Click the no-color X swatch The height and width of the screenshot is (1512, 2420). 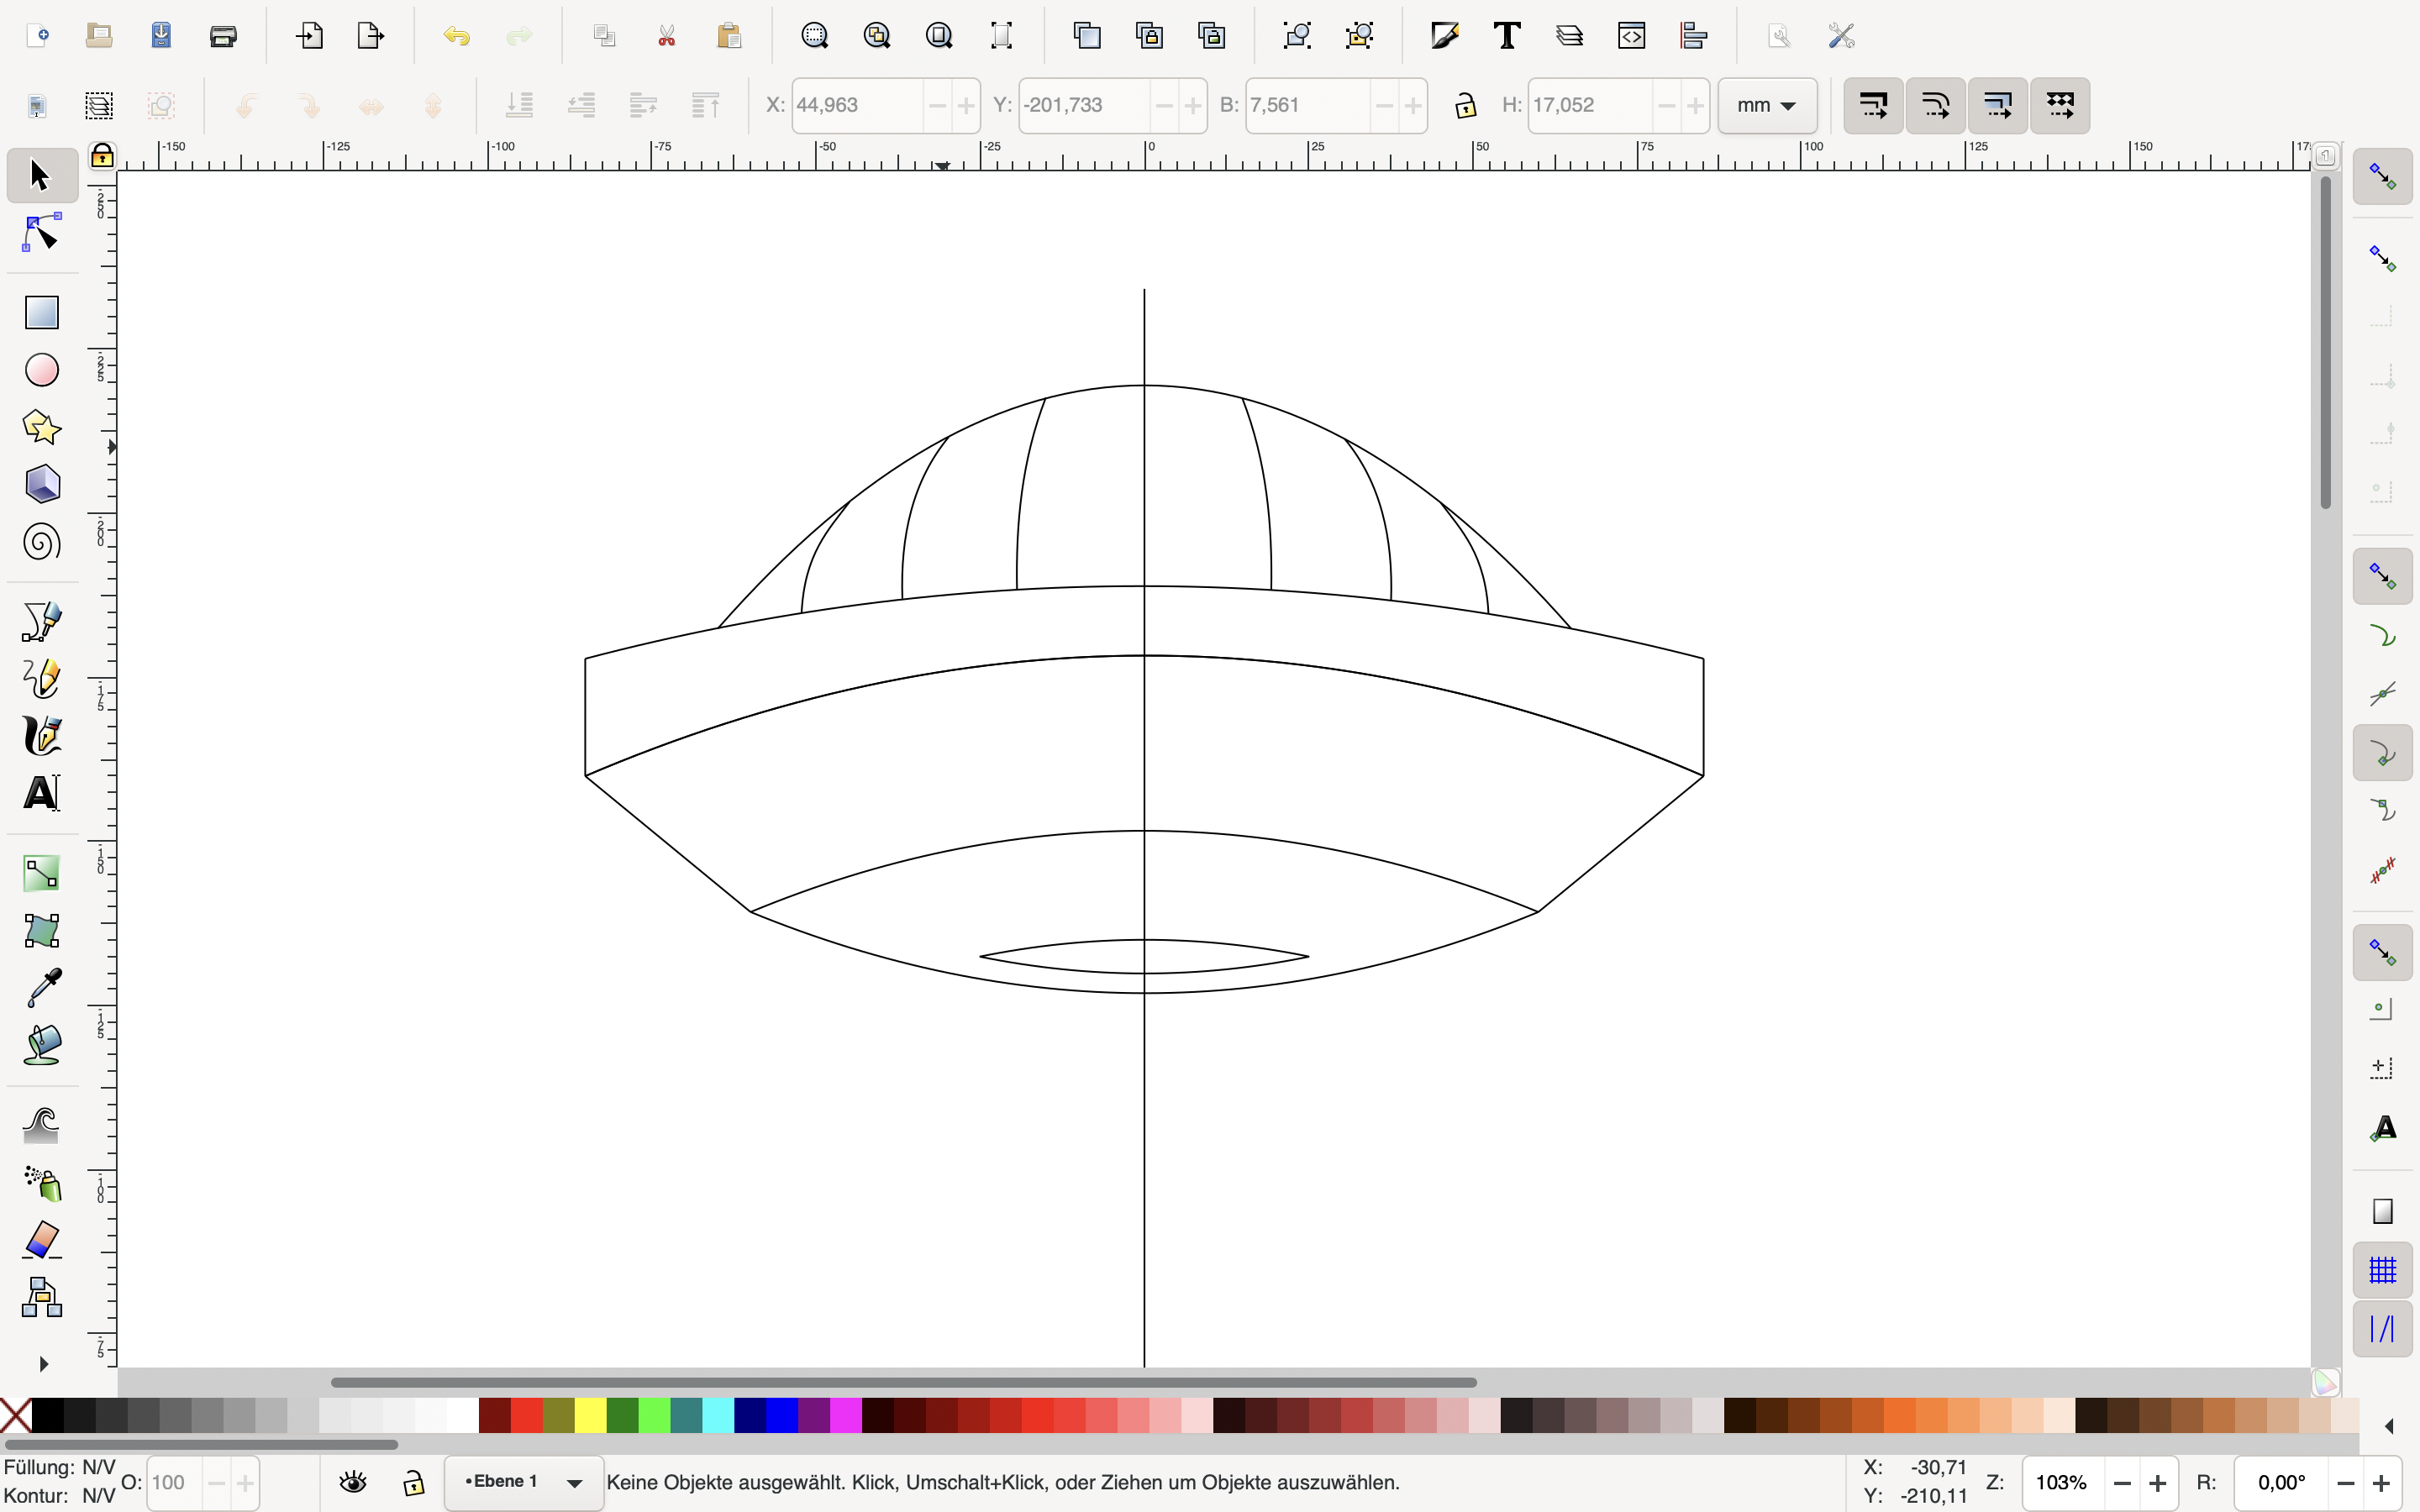(15, 1416)
